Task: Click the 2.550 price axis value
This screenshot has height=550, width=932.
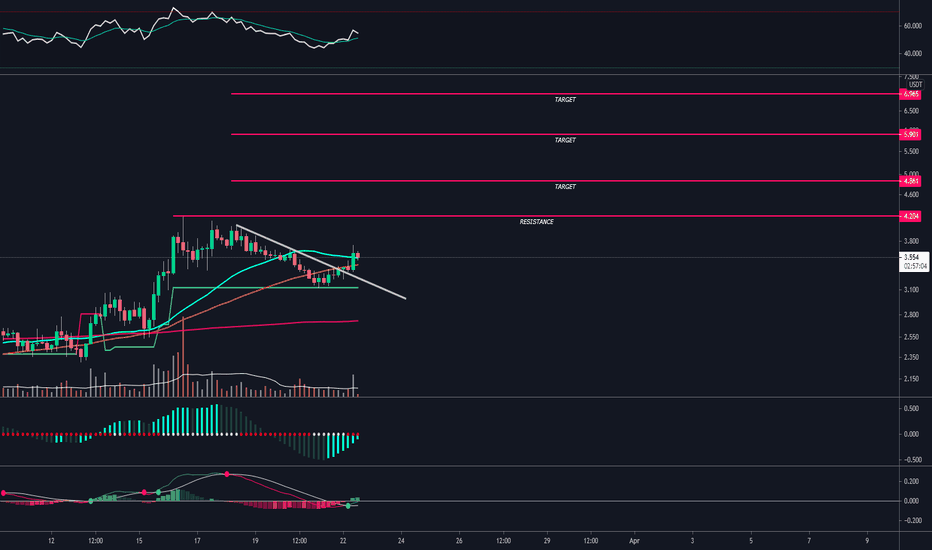Action: pyautogui.click(x=911, y=337)
